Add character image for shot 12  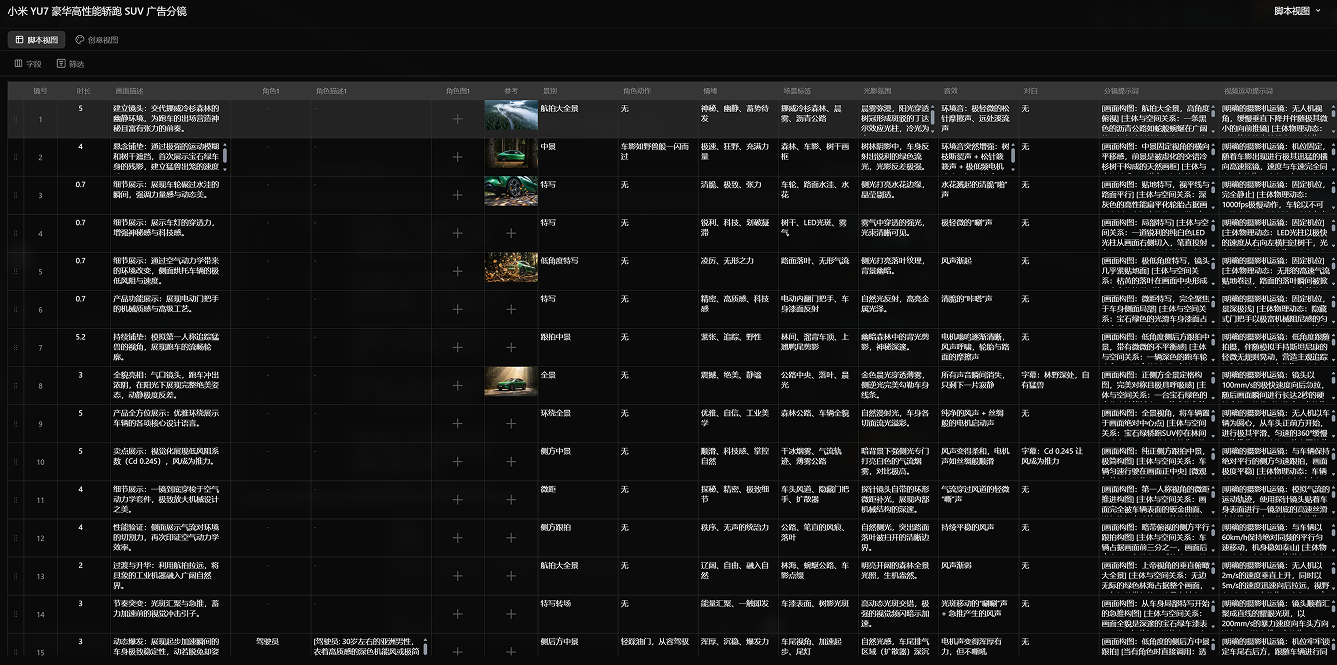coord(457,537)
